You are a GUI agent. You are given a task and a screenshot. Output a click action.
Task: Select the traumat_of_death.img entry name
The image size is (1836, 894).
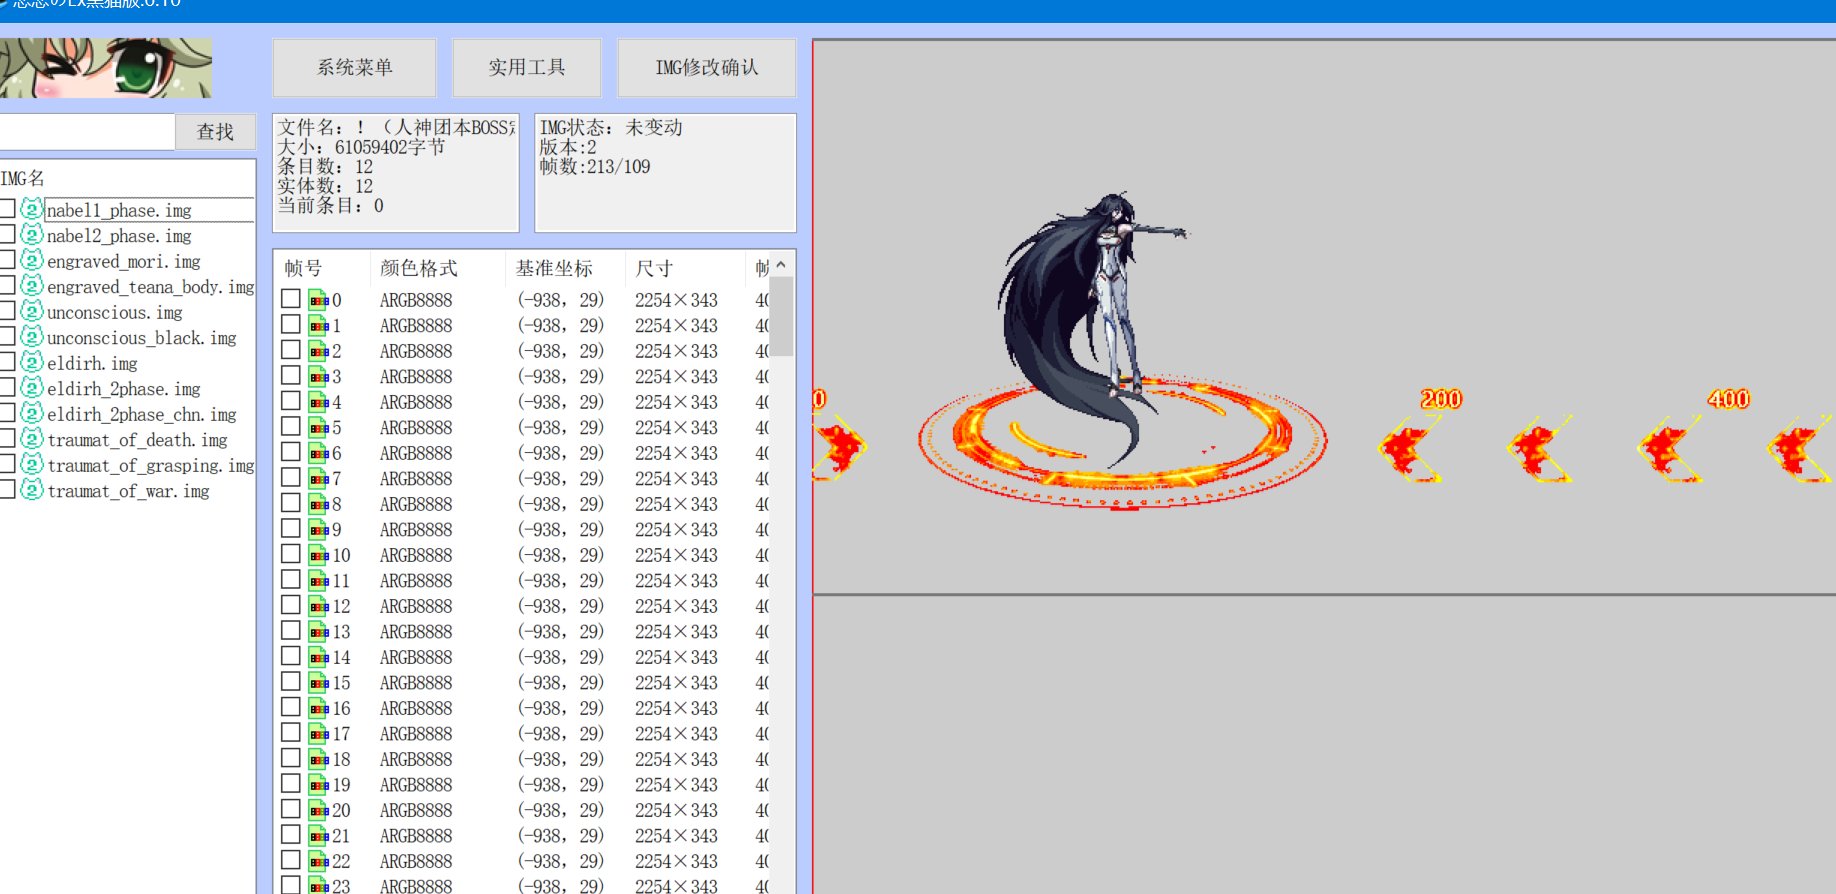coord(137,440)
